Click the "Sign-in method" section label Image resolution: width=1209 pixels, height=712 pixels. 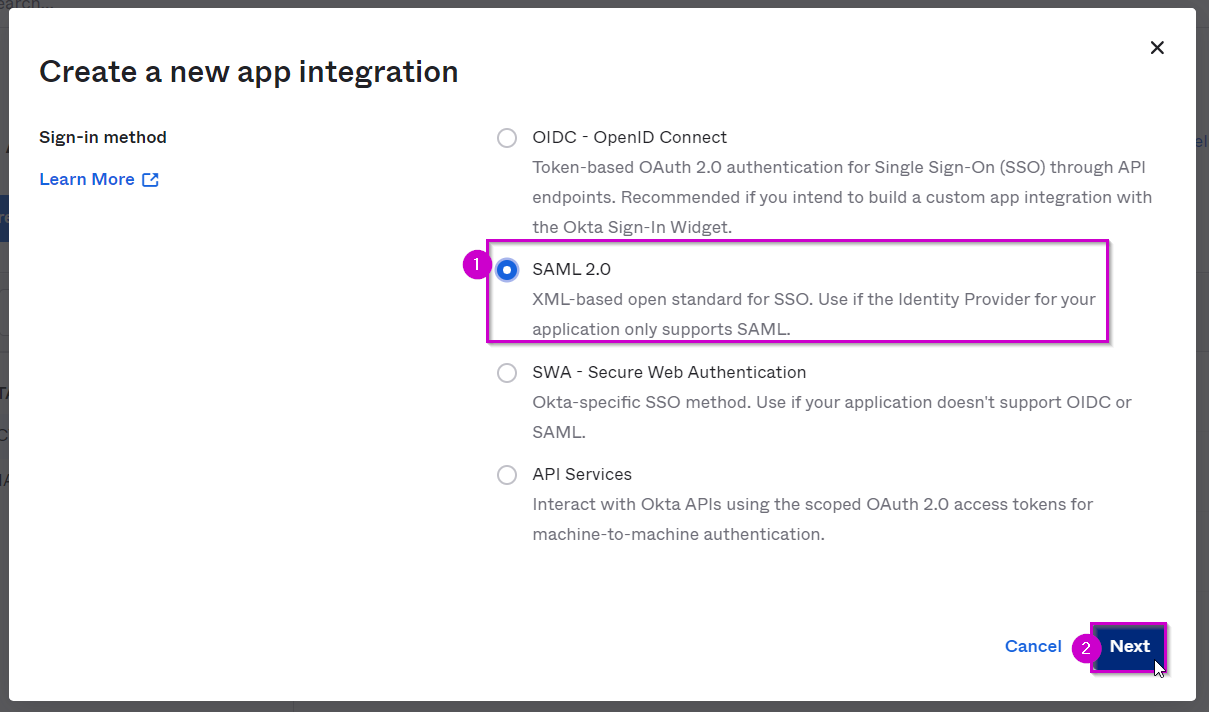103,137
